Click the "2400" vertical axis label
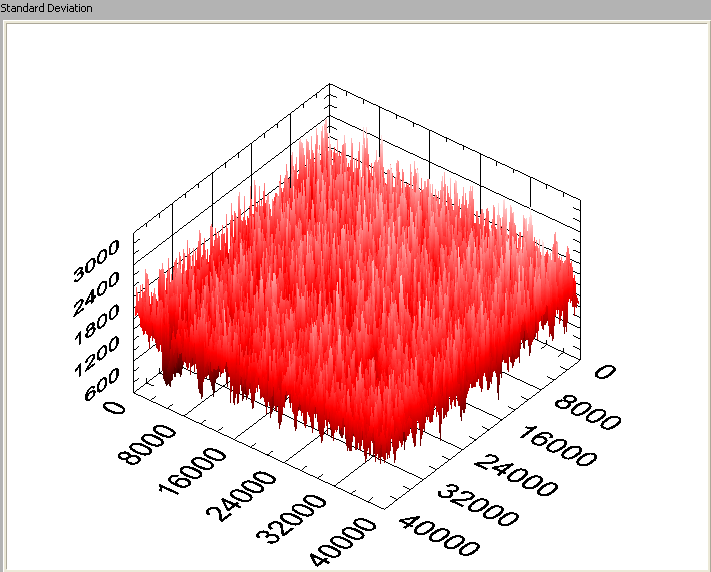The image size is (711, 572). pos(96,293)
